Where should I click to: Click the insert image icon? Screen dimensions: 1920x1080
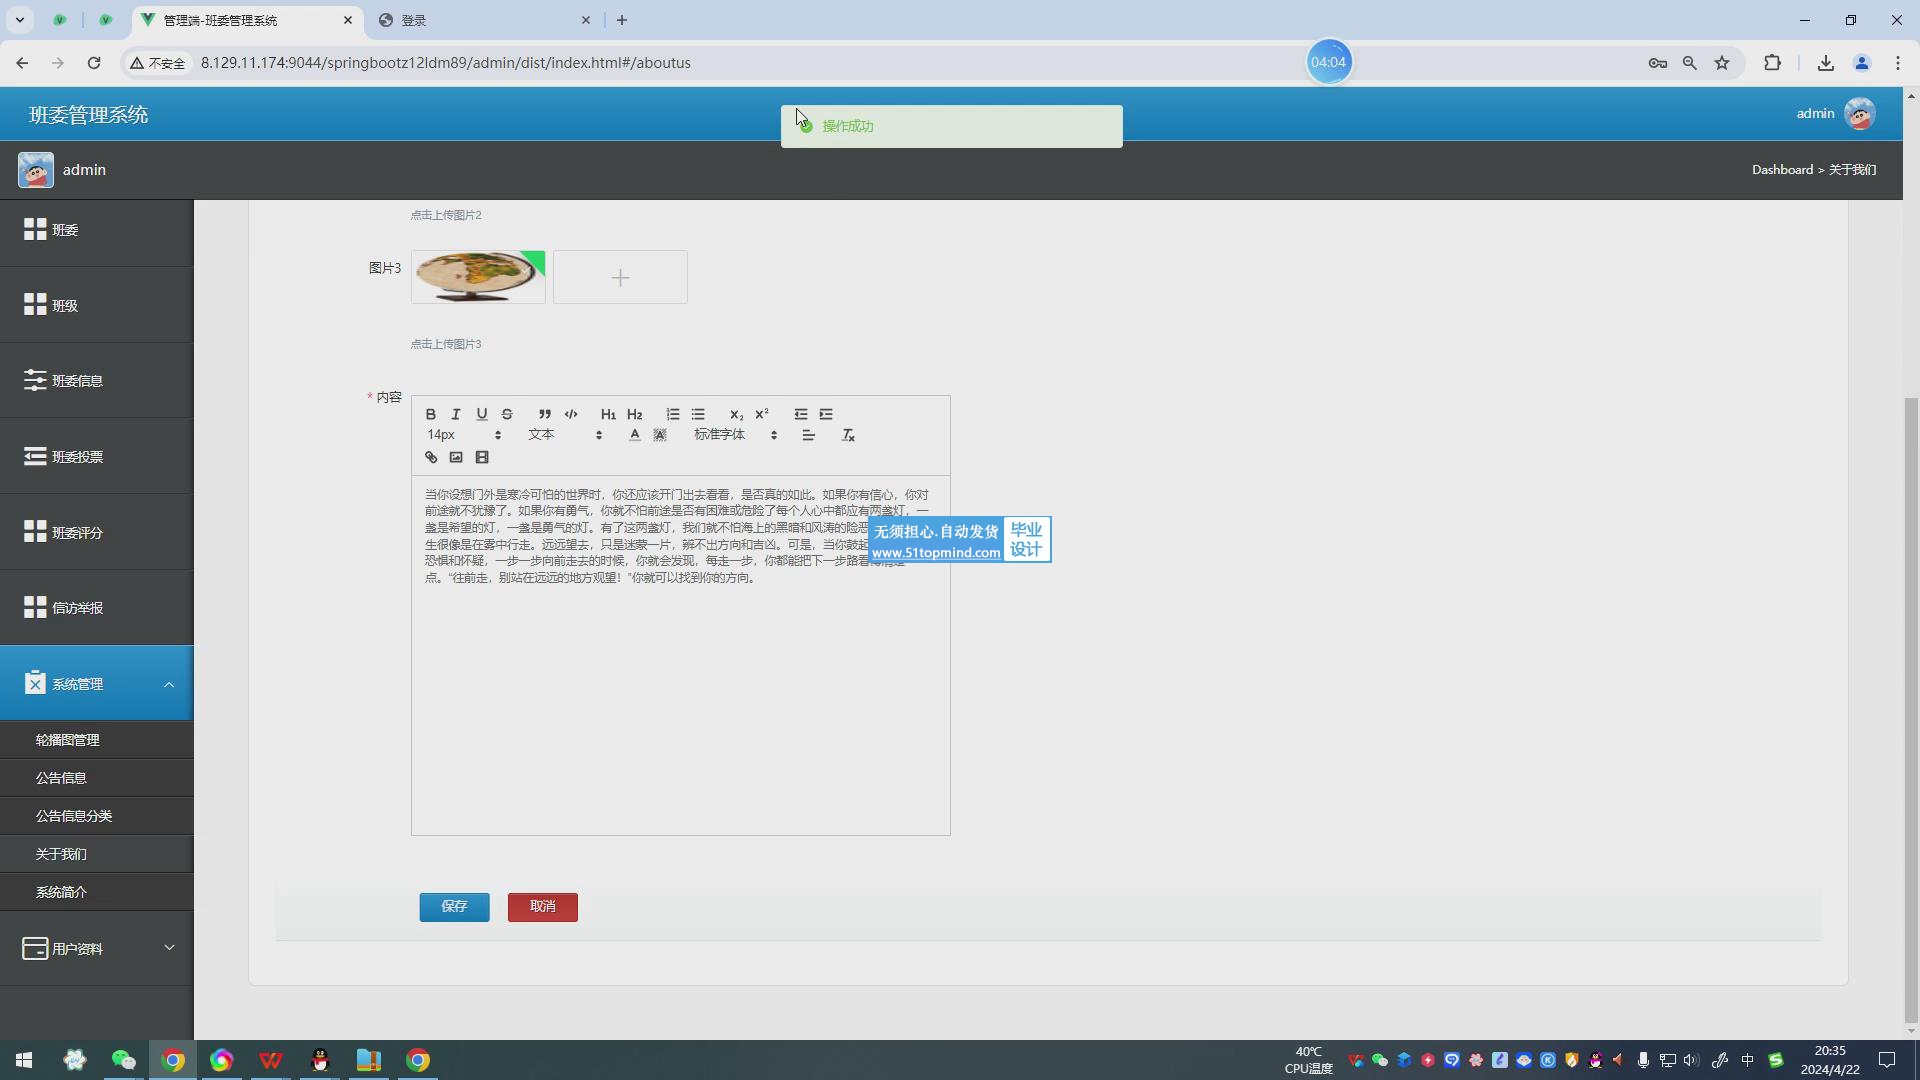456,457
